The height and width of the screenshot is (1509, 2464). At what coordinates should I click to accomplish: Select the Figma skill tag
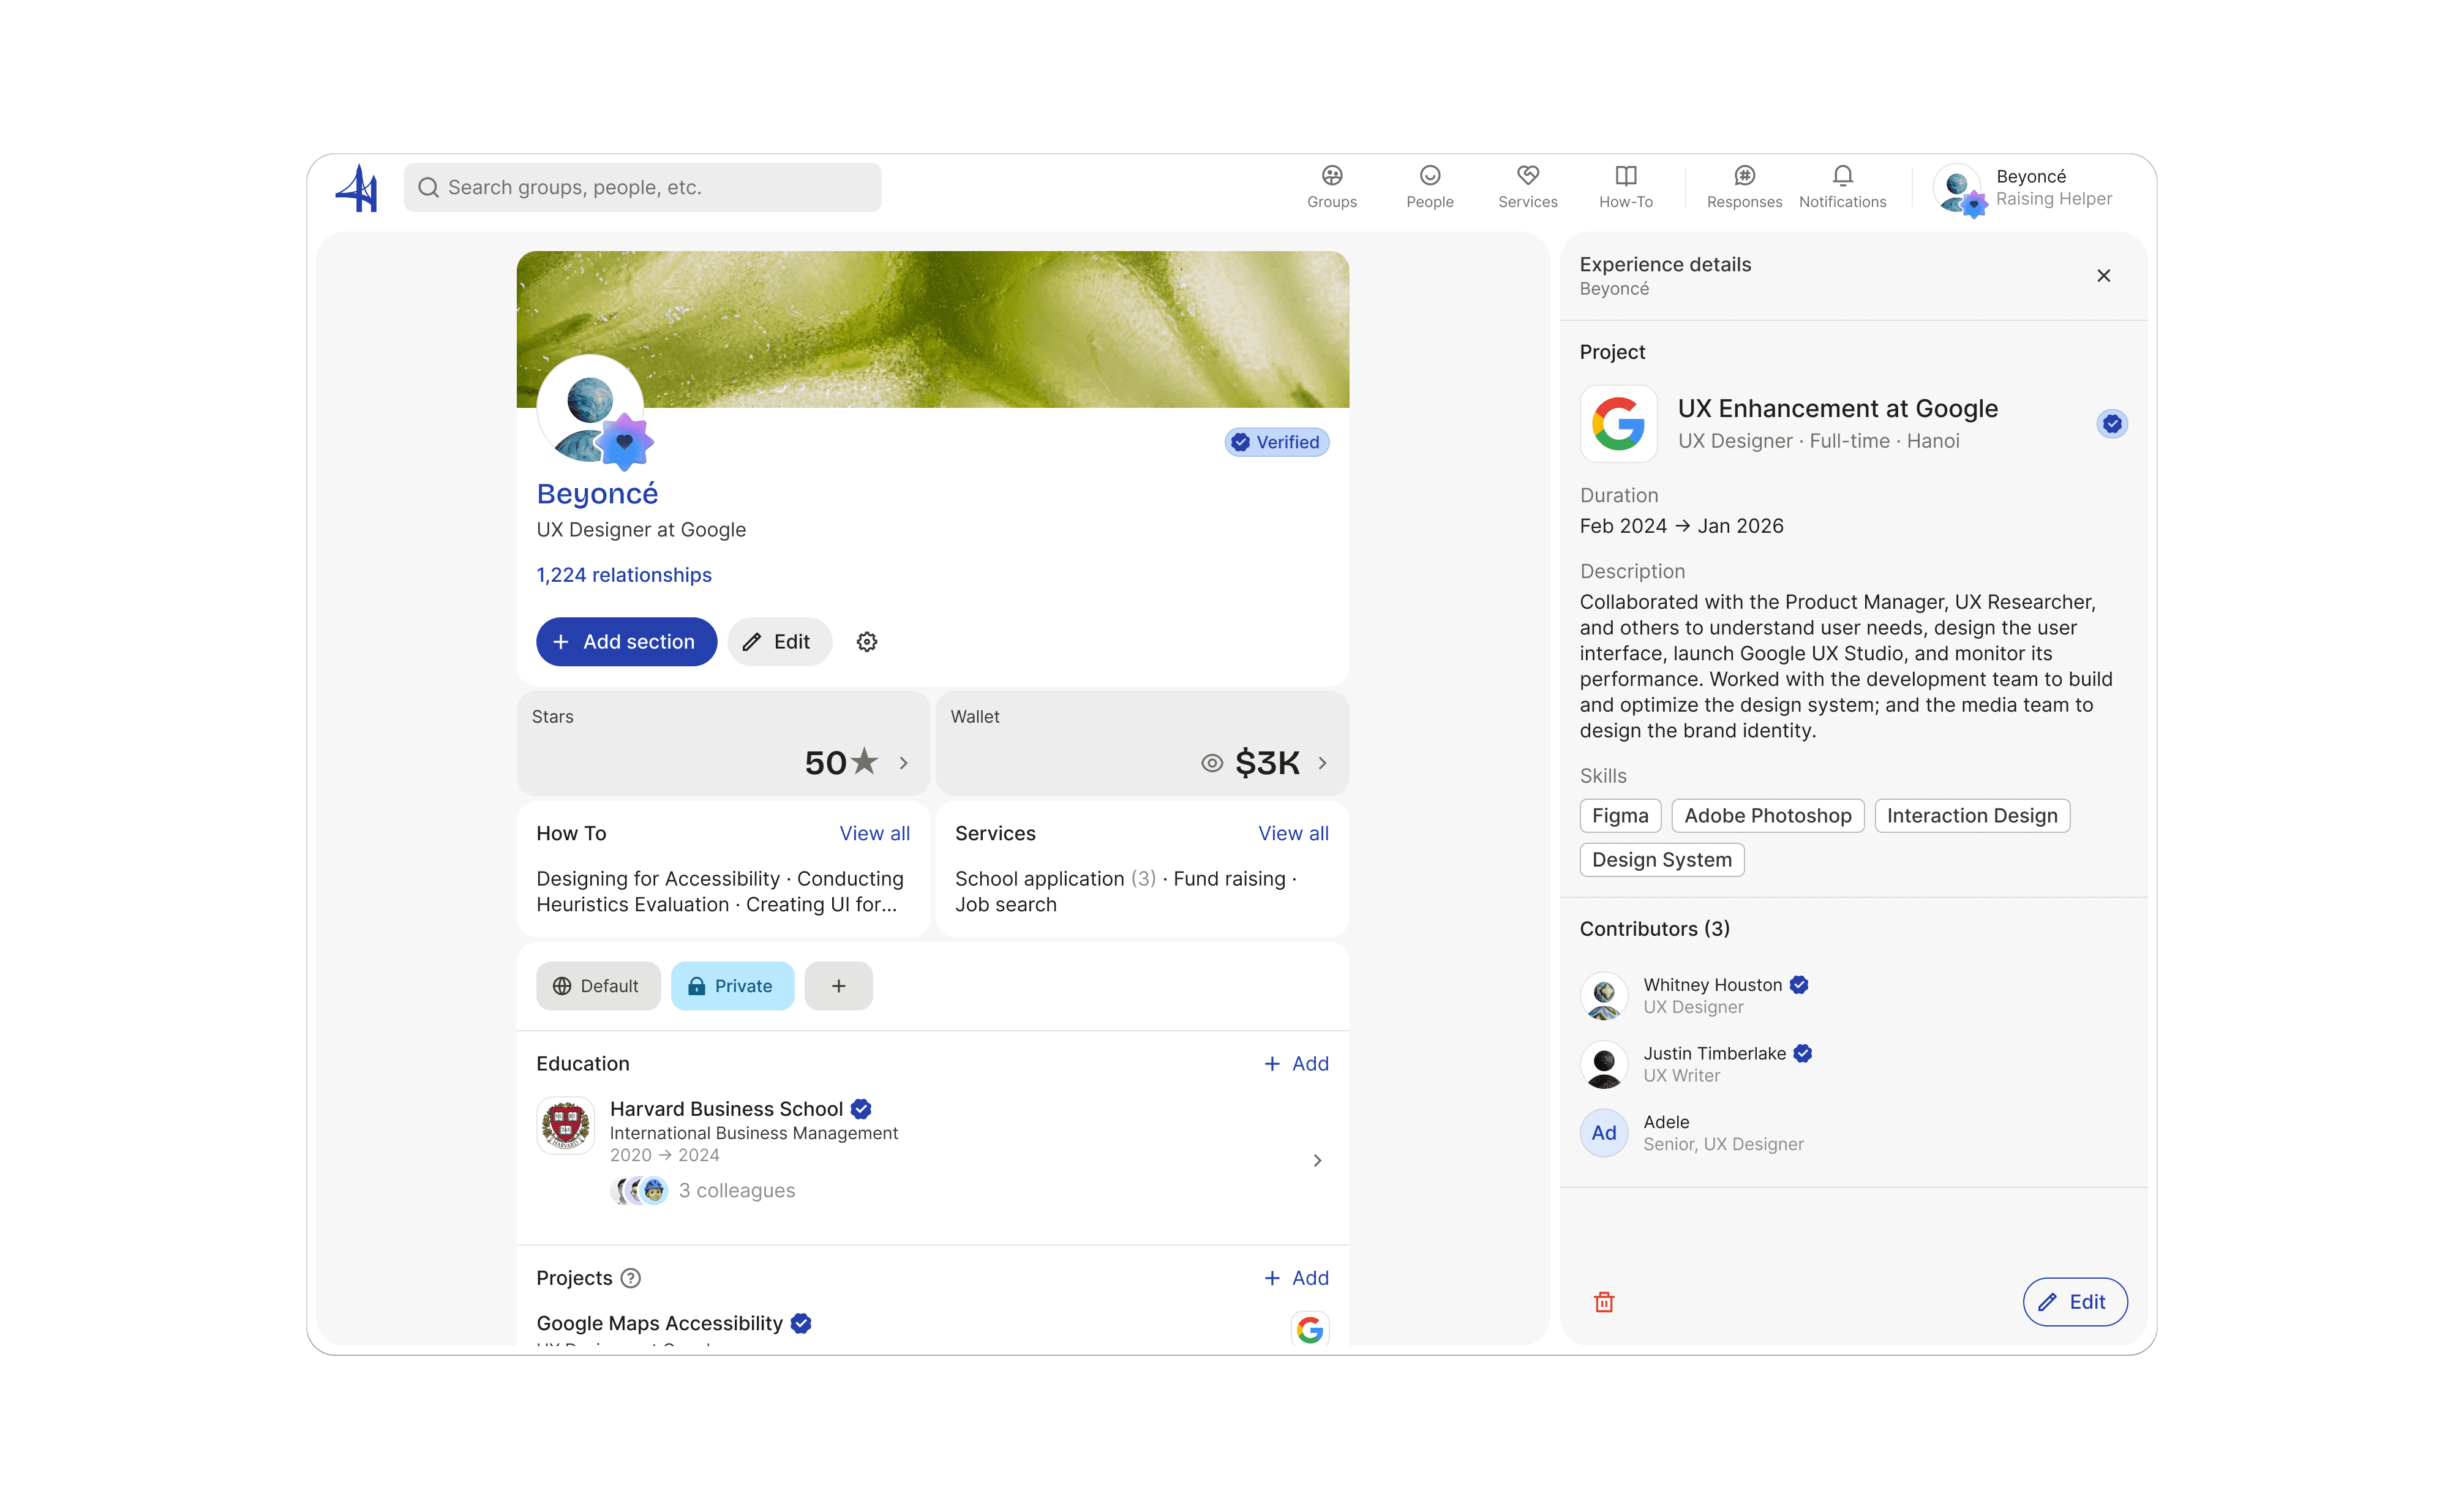[1620, 816]
